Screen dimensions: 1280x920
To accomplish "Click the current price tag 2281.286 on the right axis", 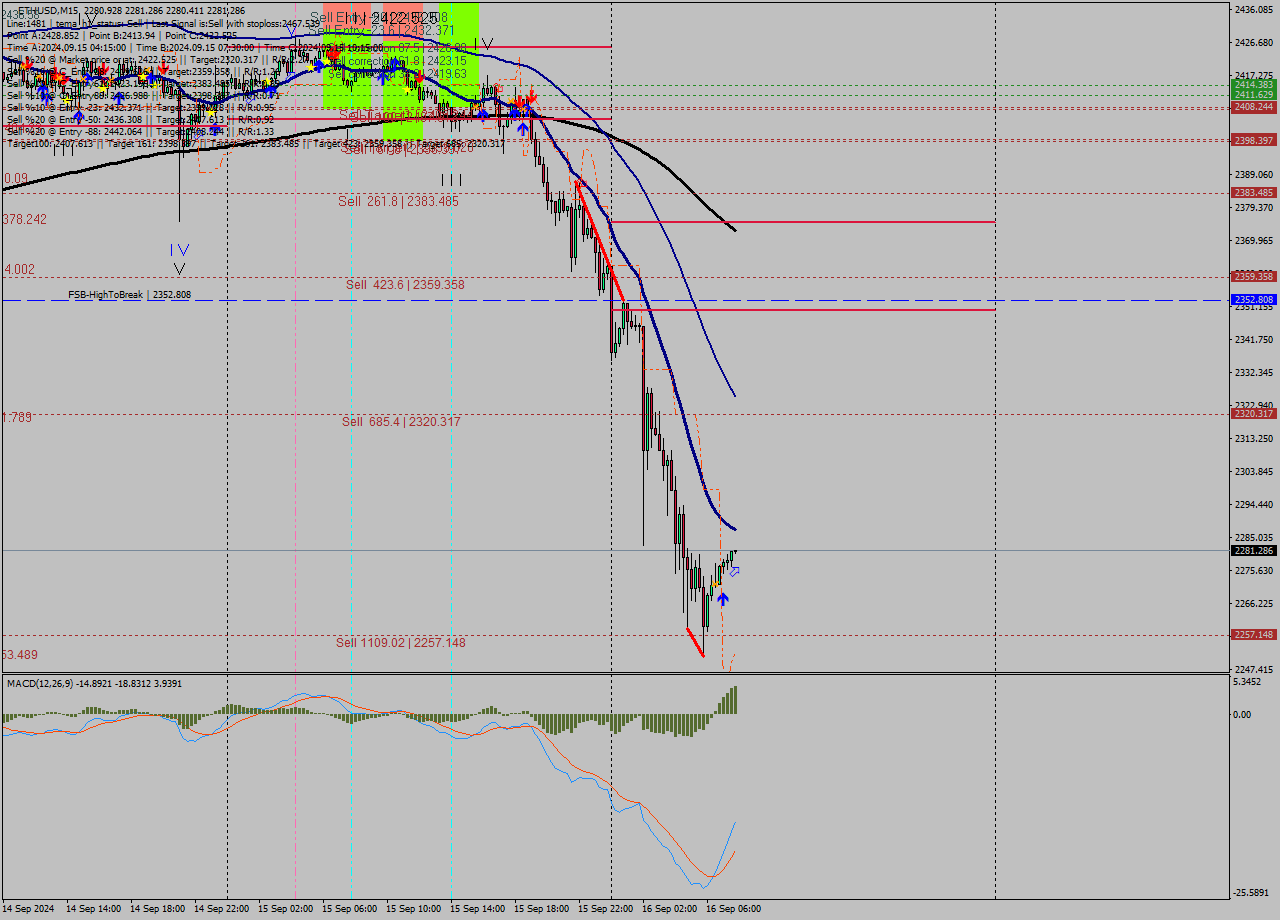I will [1253, 549].
